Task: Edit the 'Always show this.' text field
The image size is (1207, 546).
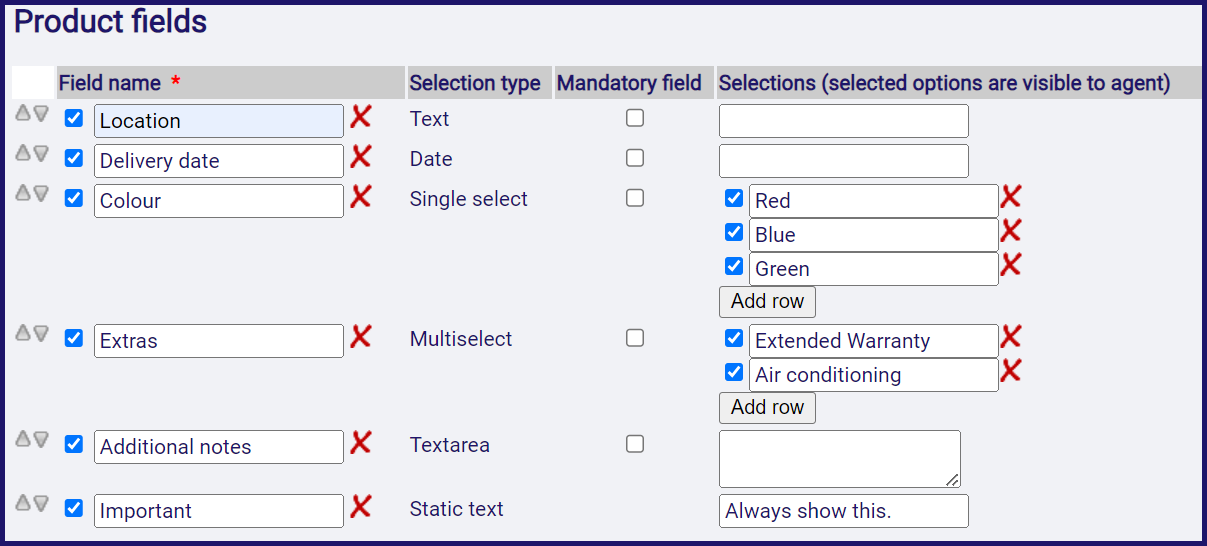Action: coord(844,511)
